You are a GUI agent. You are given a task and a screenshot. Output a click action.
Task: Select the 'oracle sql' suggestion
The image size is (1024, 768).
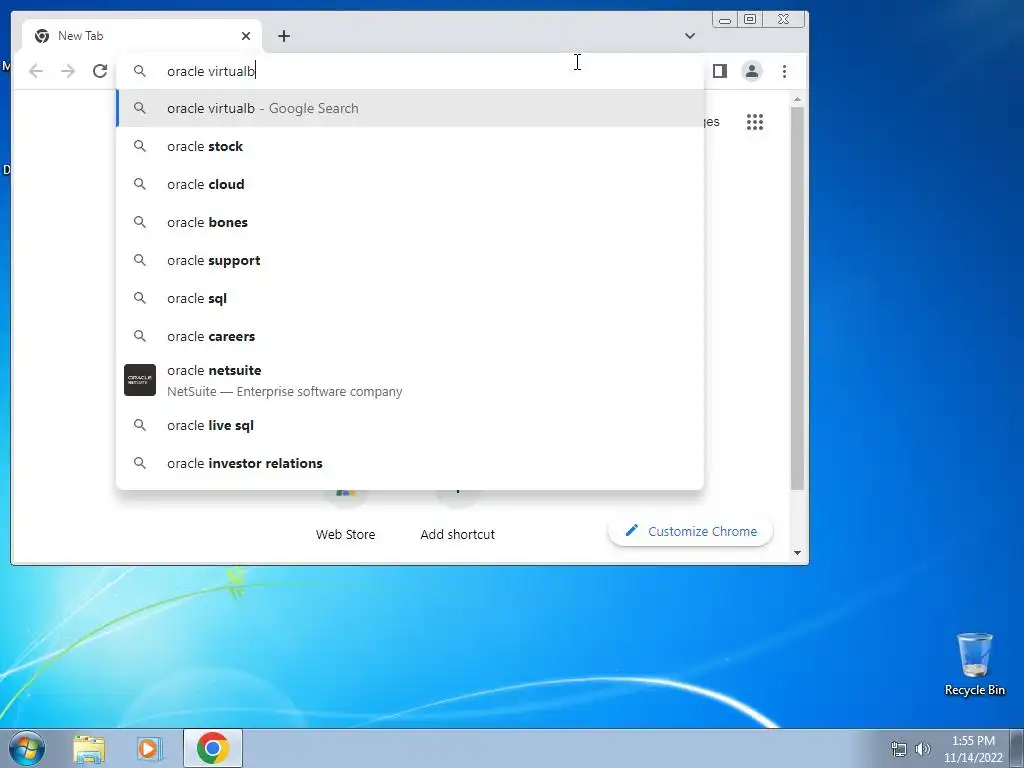point(410,298)
